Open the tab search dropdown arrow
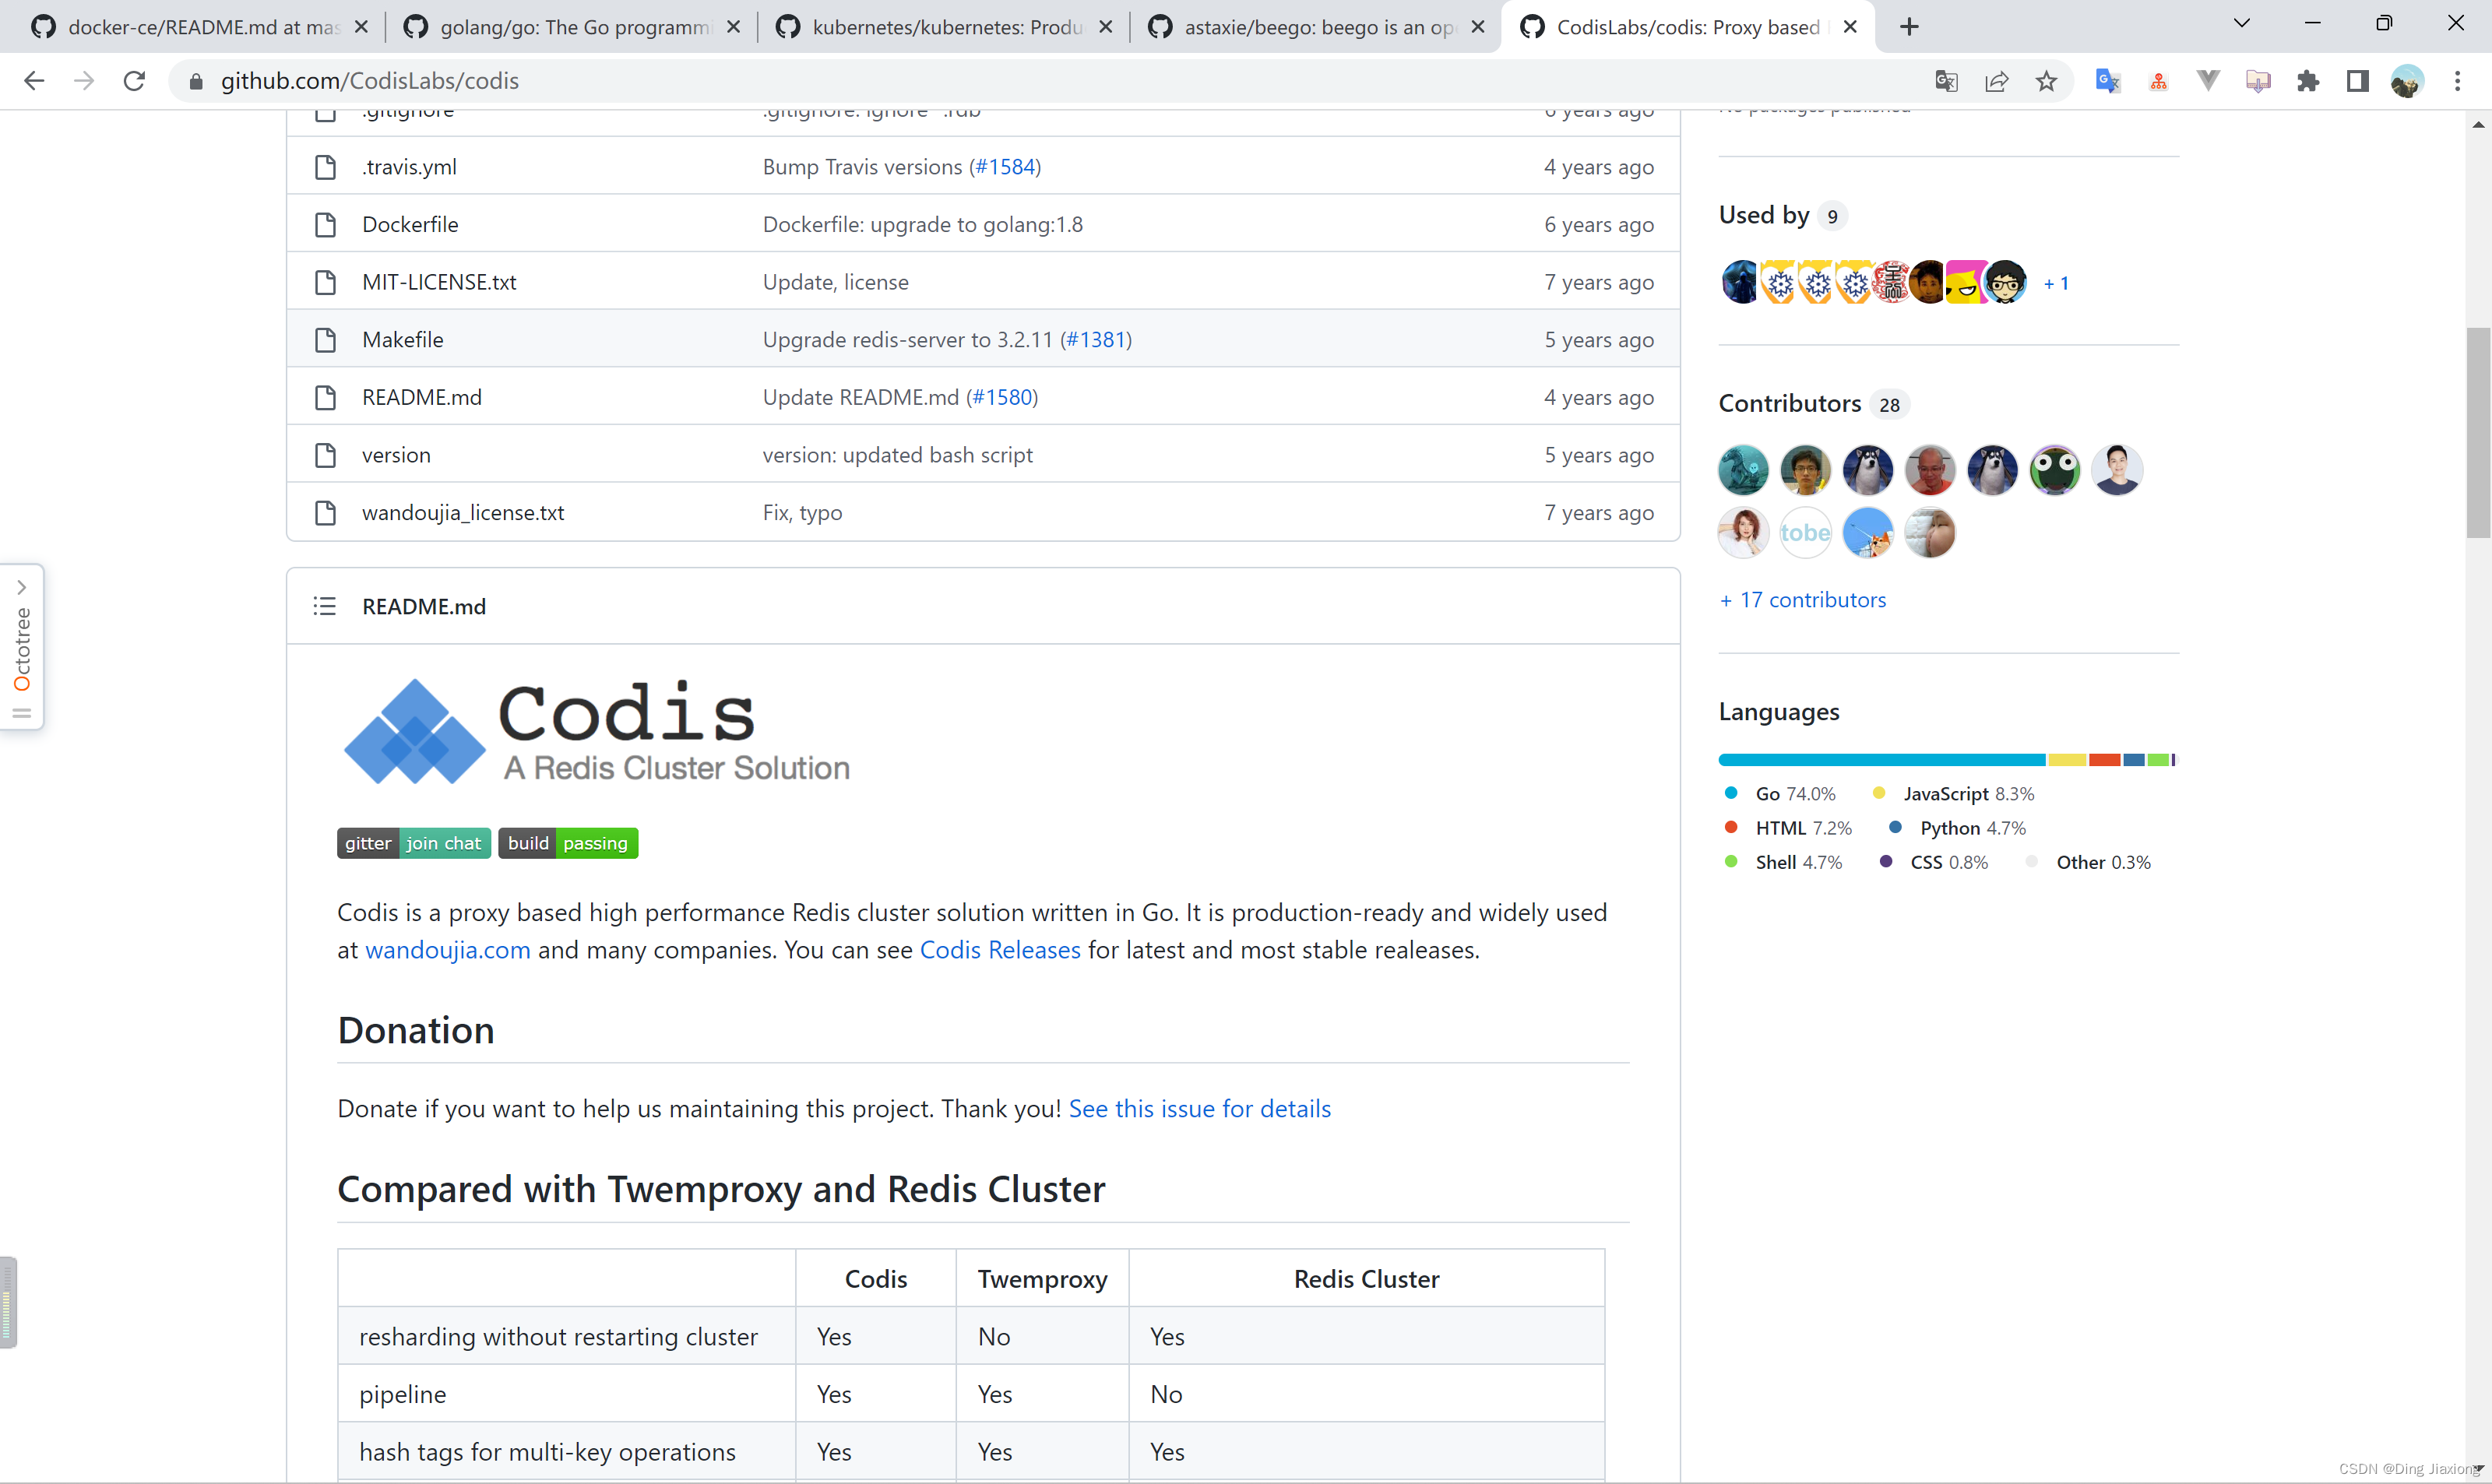The height and width of the screenshot is (1484, 2492). (x=2241, y=24)
